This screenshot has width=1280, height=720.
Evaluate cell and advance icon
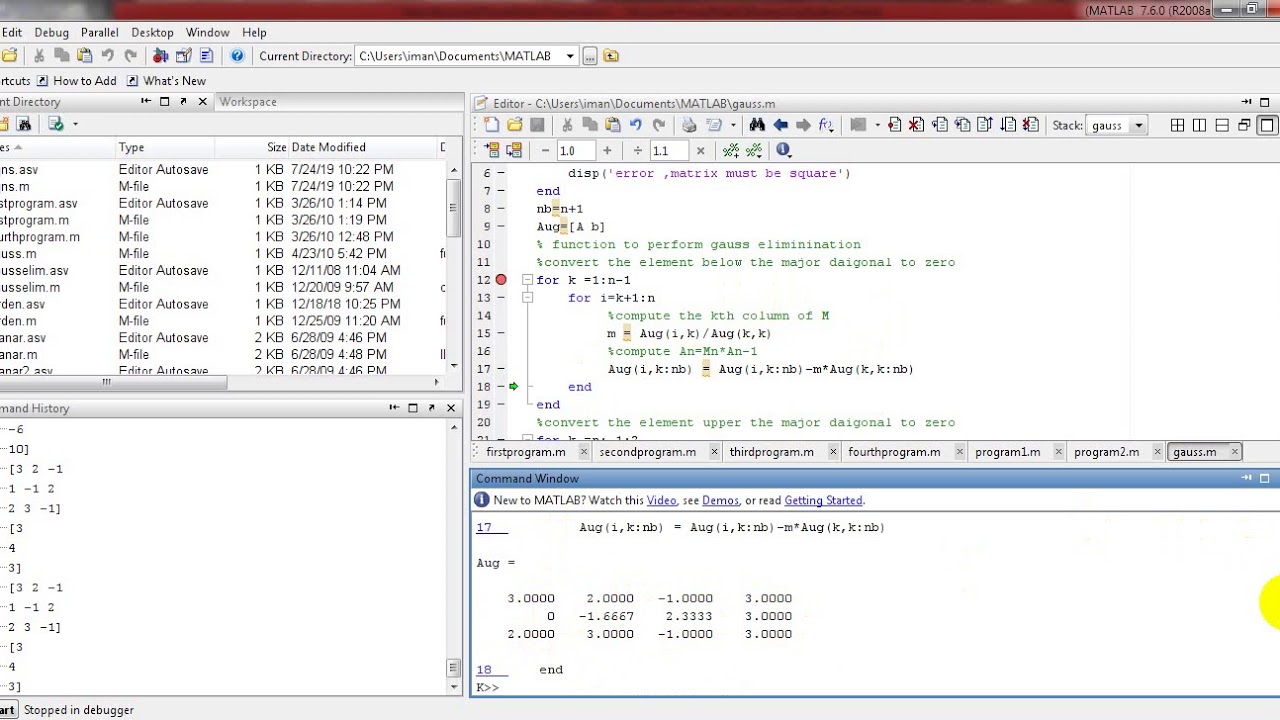tap(514, 150)
